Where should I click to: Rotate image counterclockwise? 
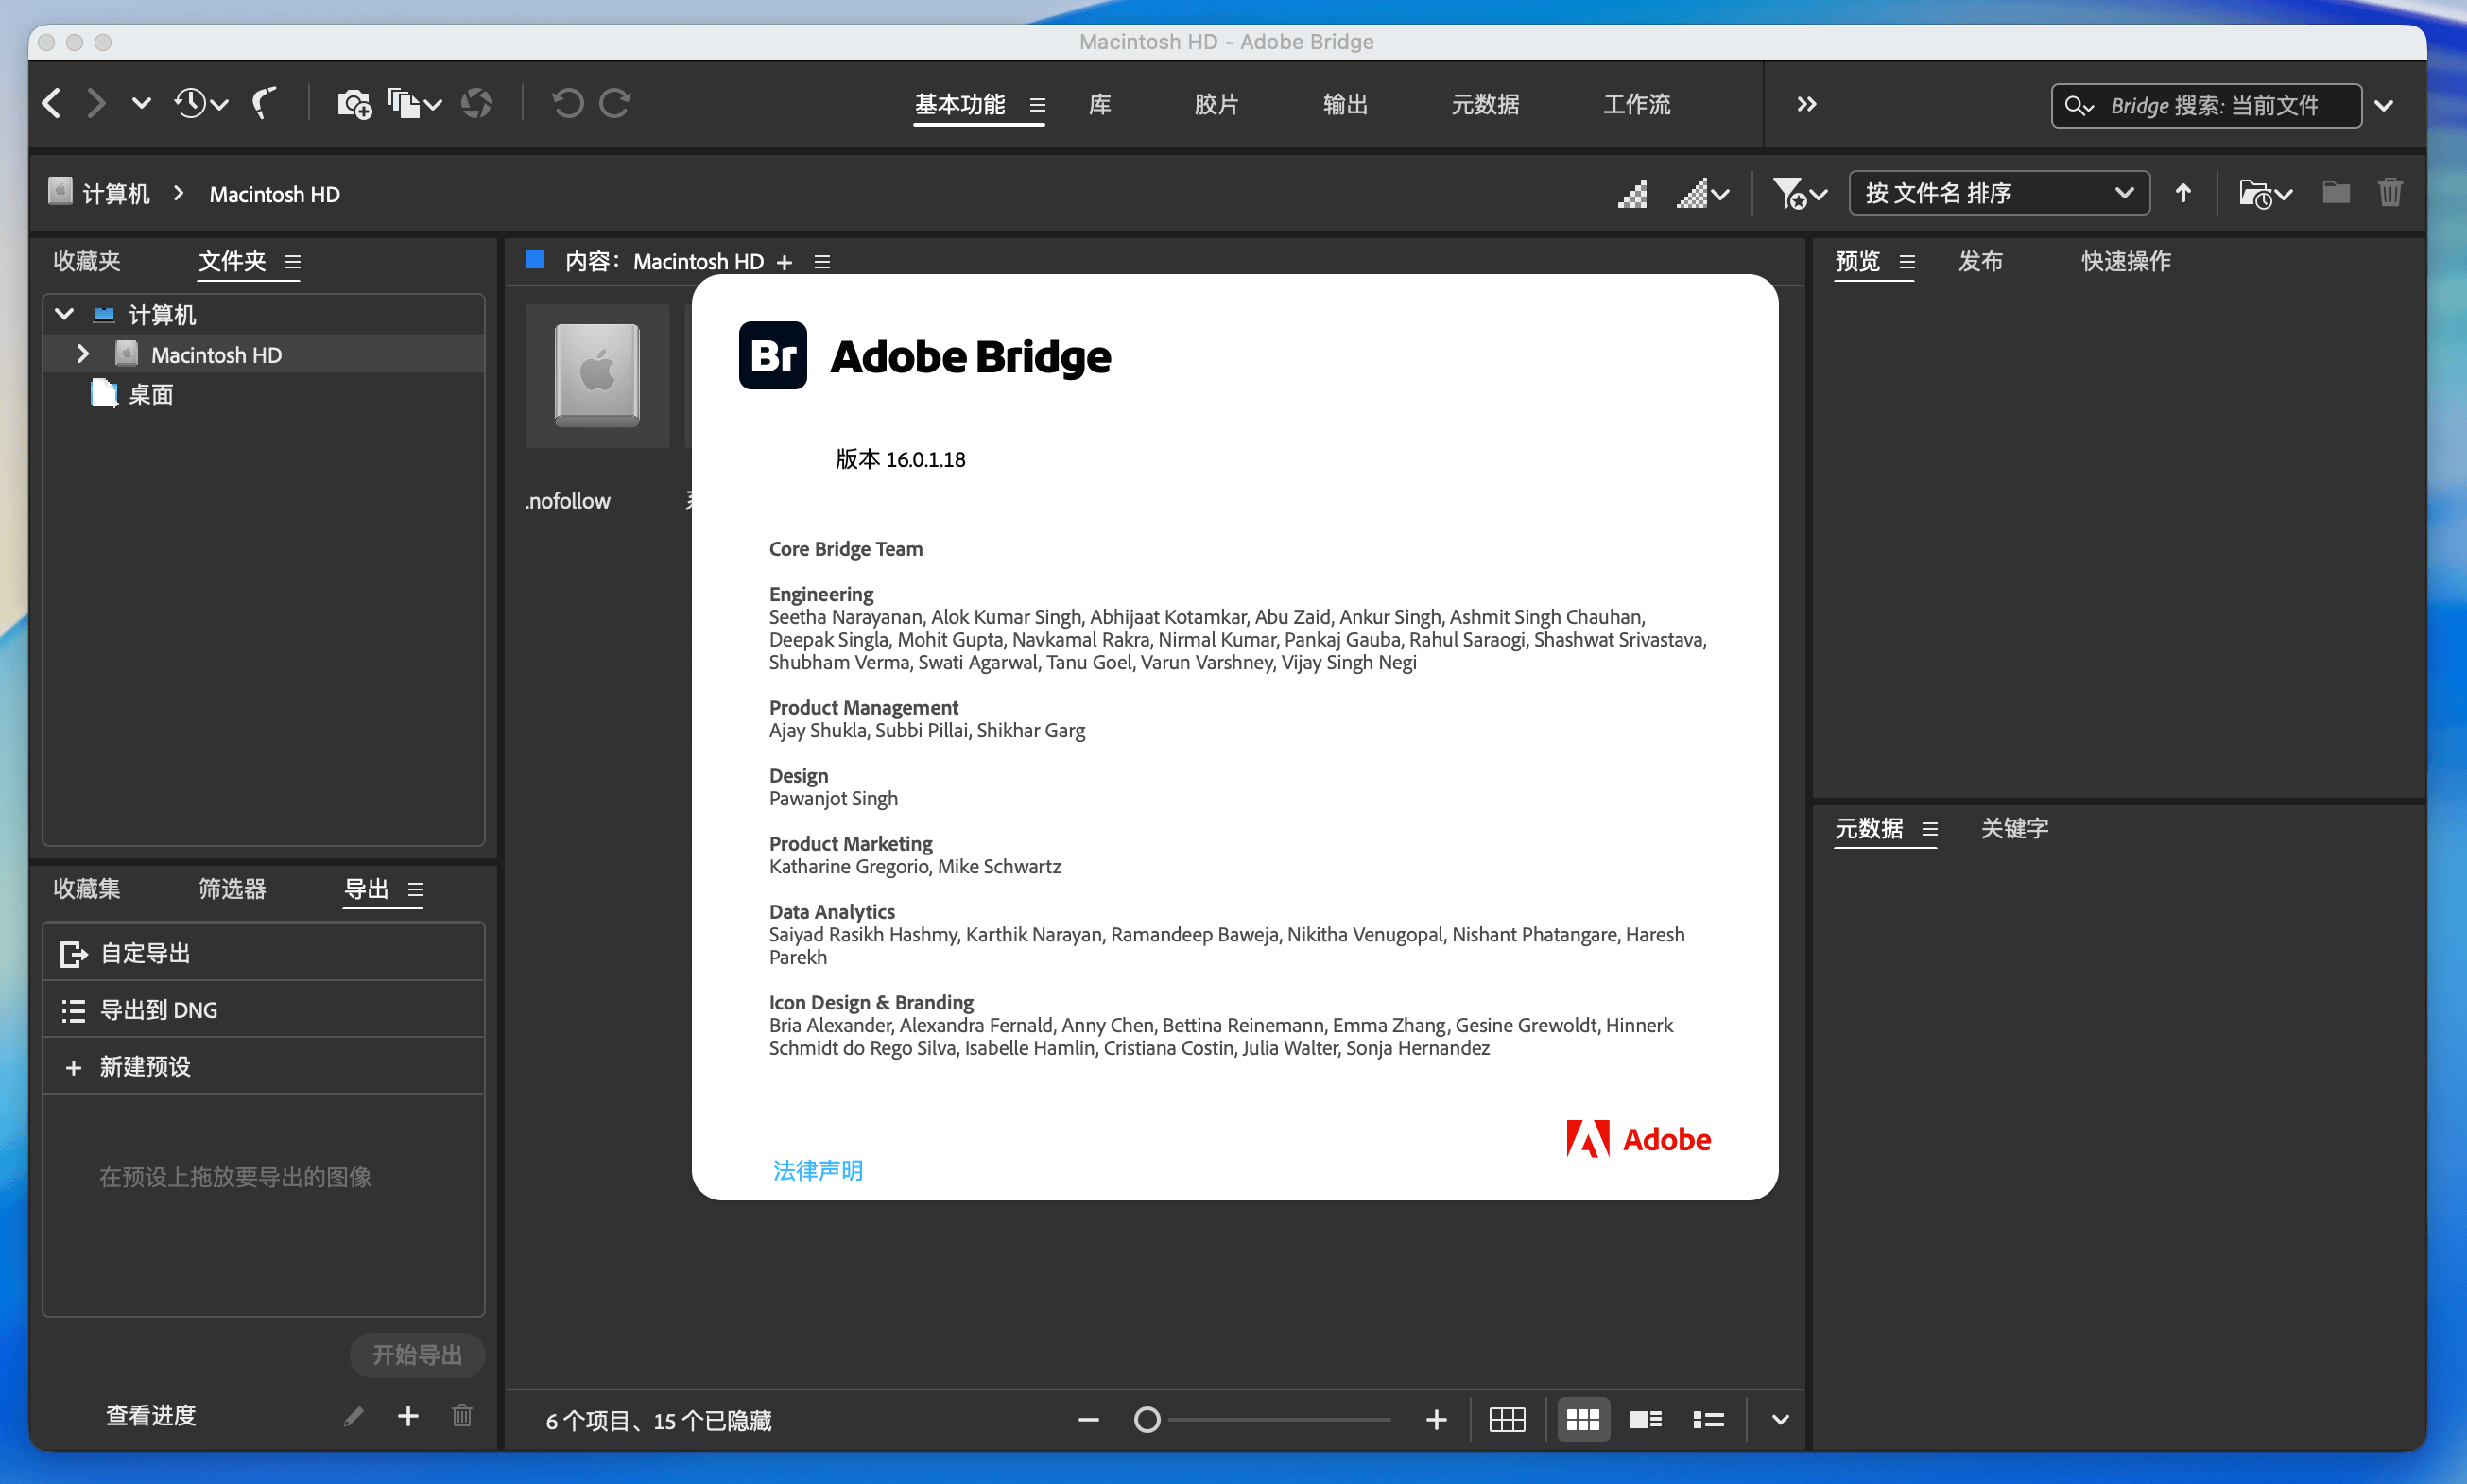click(x=567, y=103)
